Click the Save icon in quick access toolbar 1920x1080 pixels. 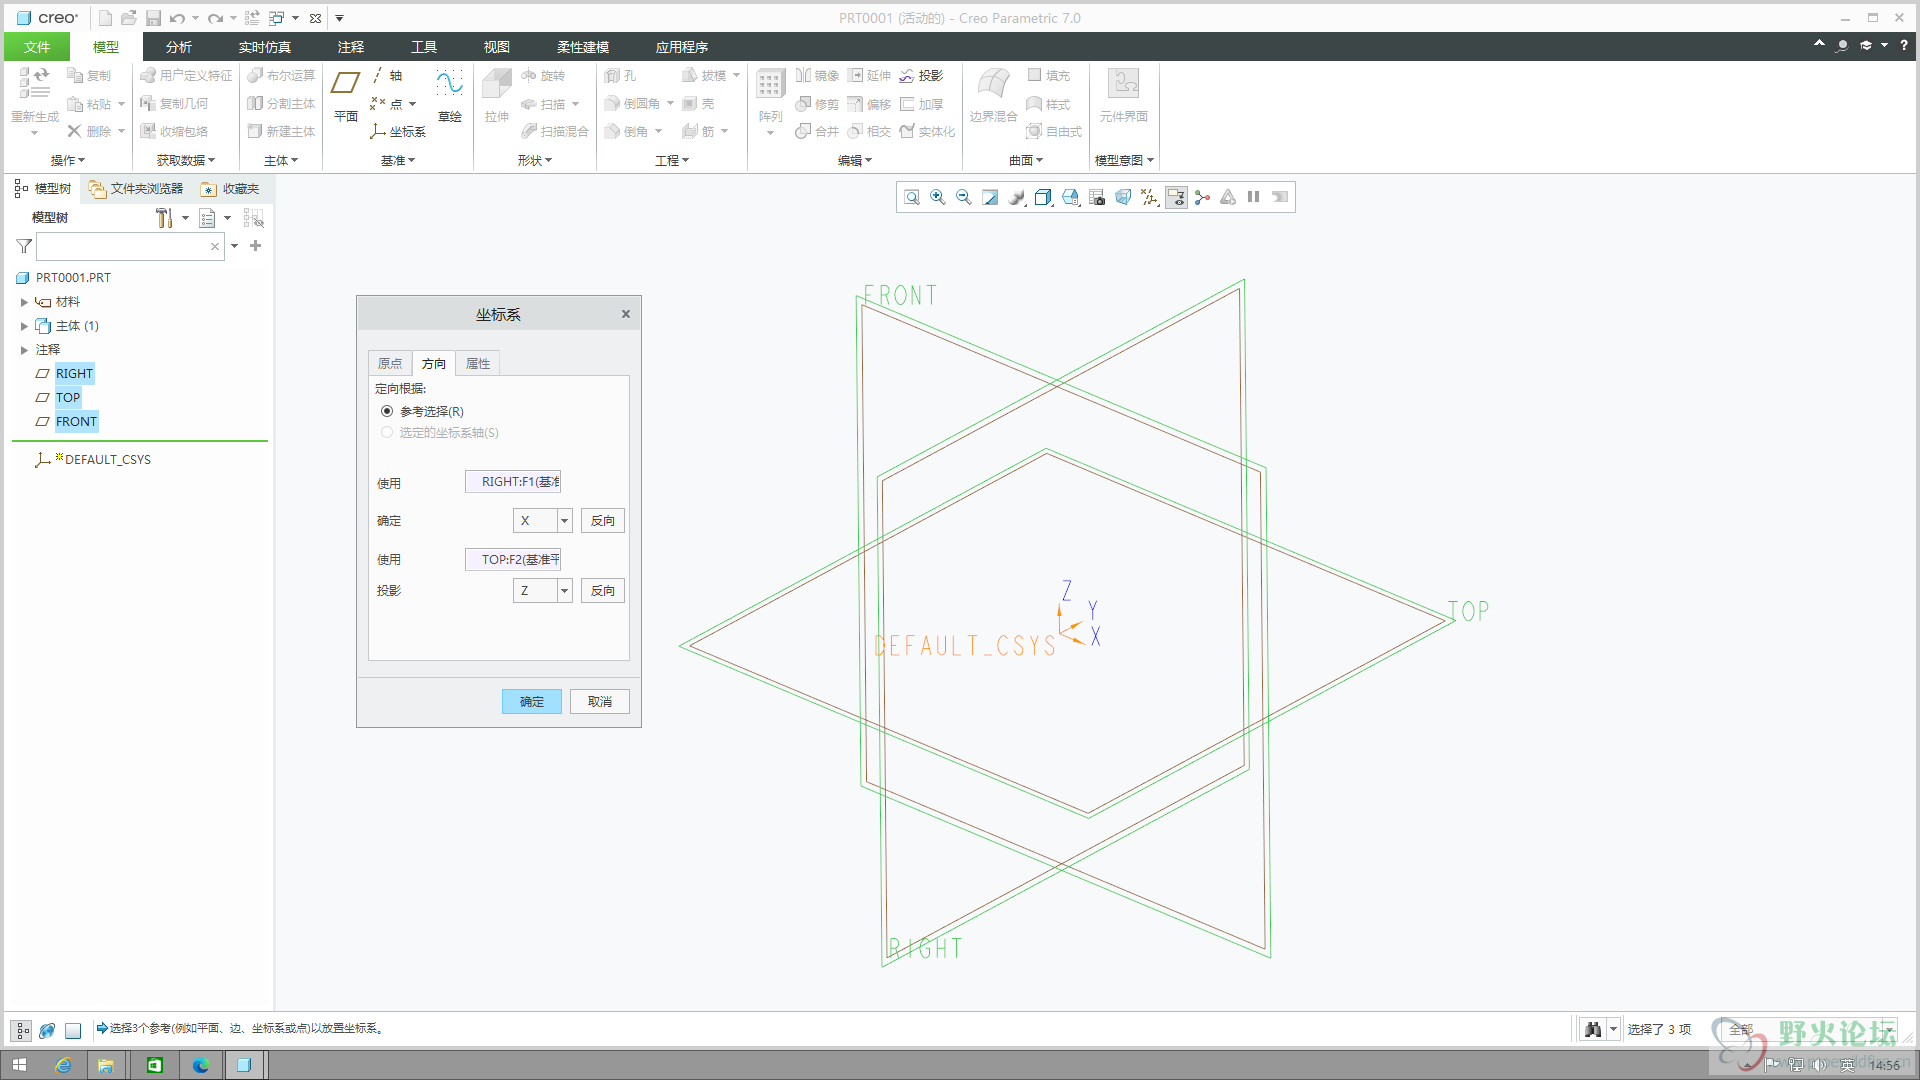(x=153, y=18)
